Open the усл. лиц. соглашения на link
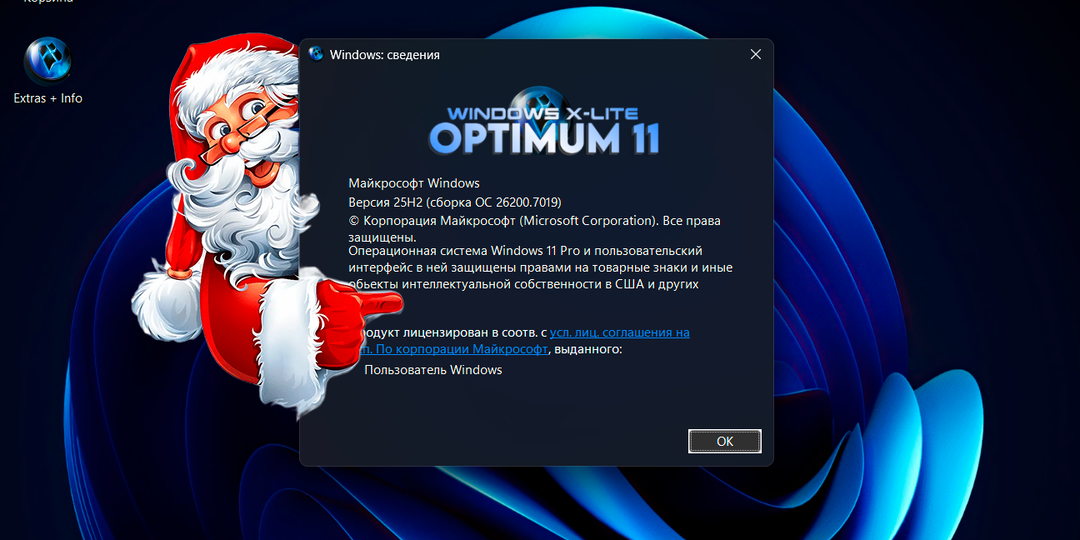Viewport: 1080px width, 540px height. (x=620, y=332)
